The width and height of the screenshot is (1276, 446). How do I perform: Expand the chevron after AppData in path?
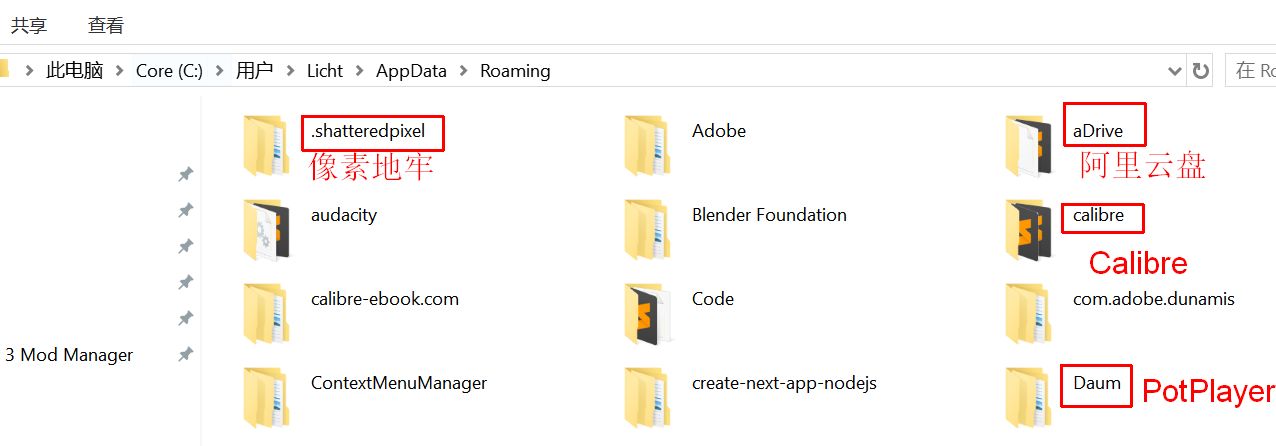(464, 71)
